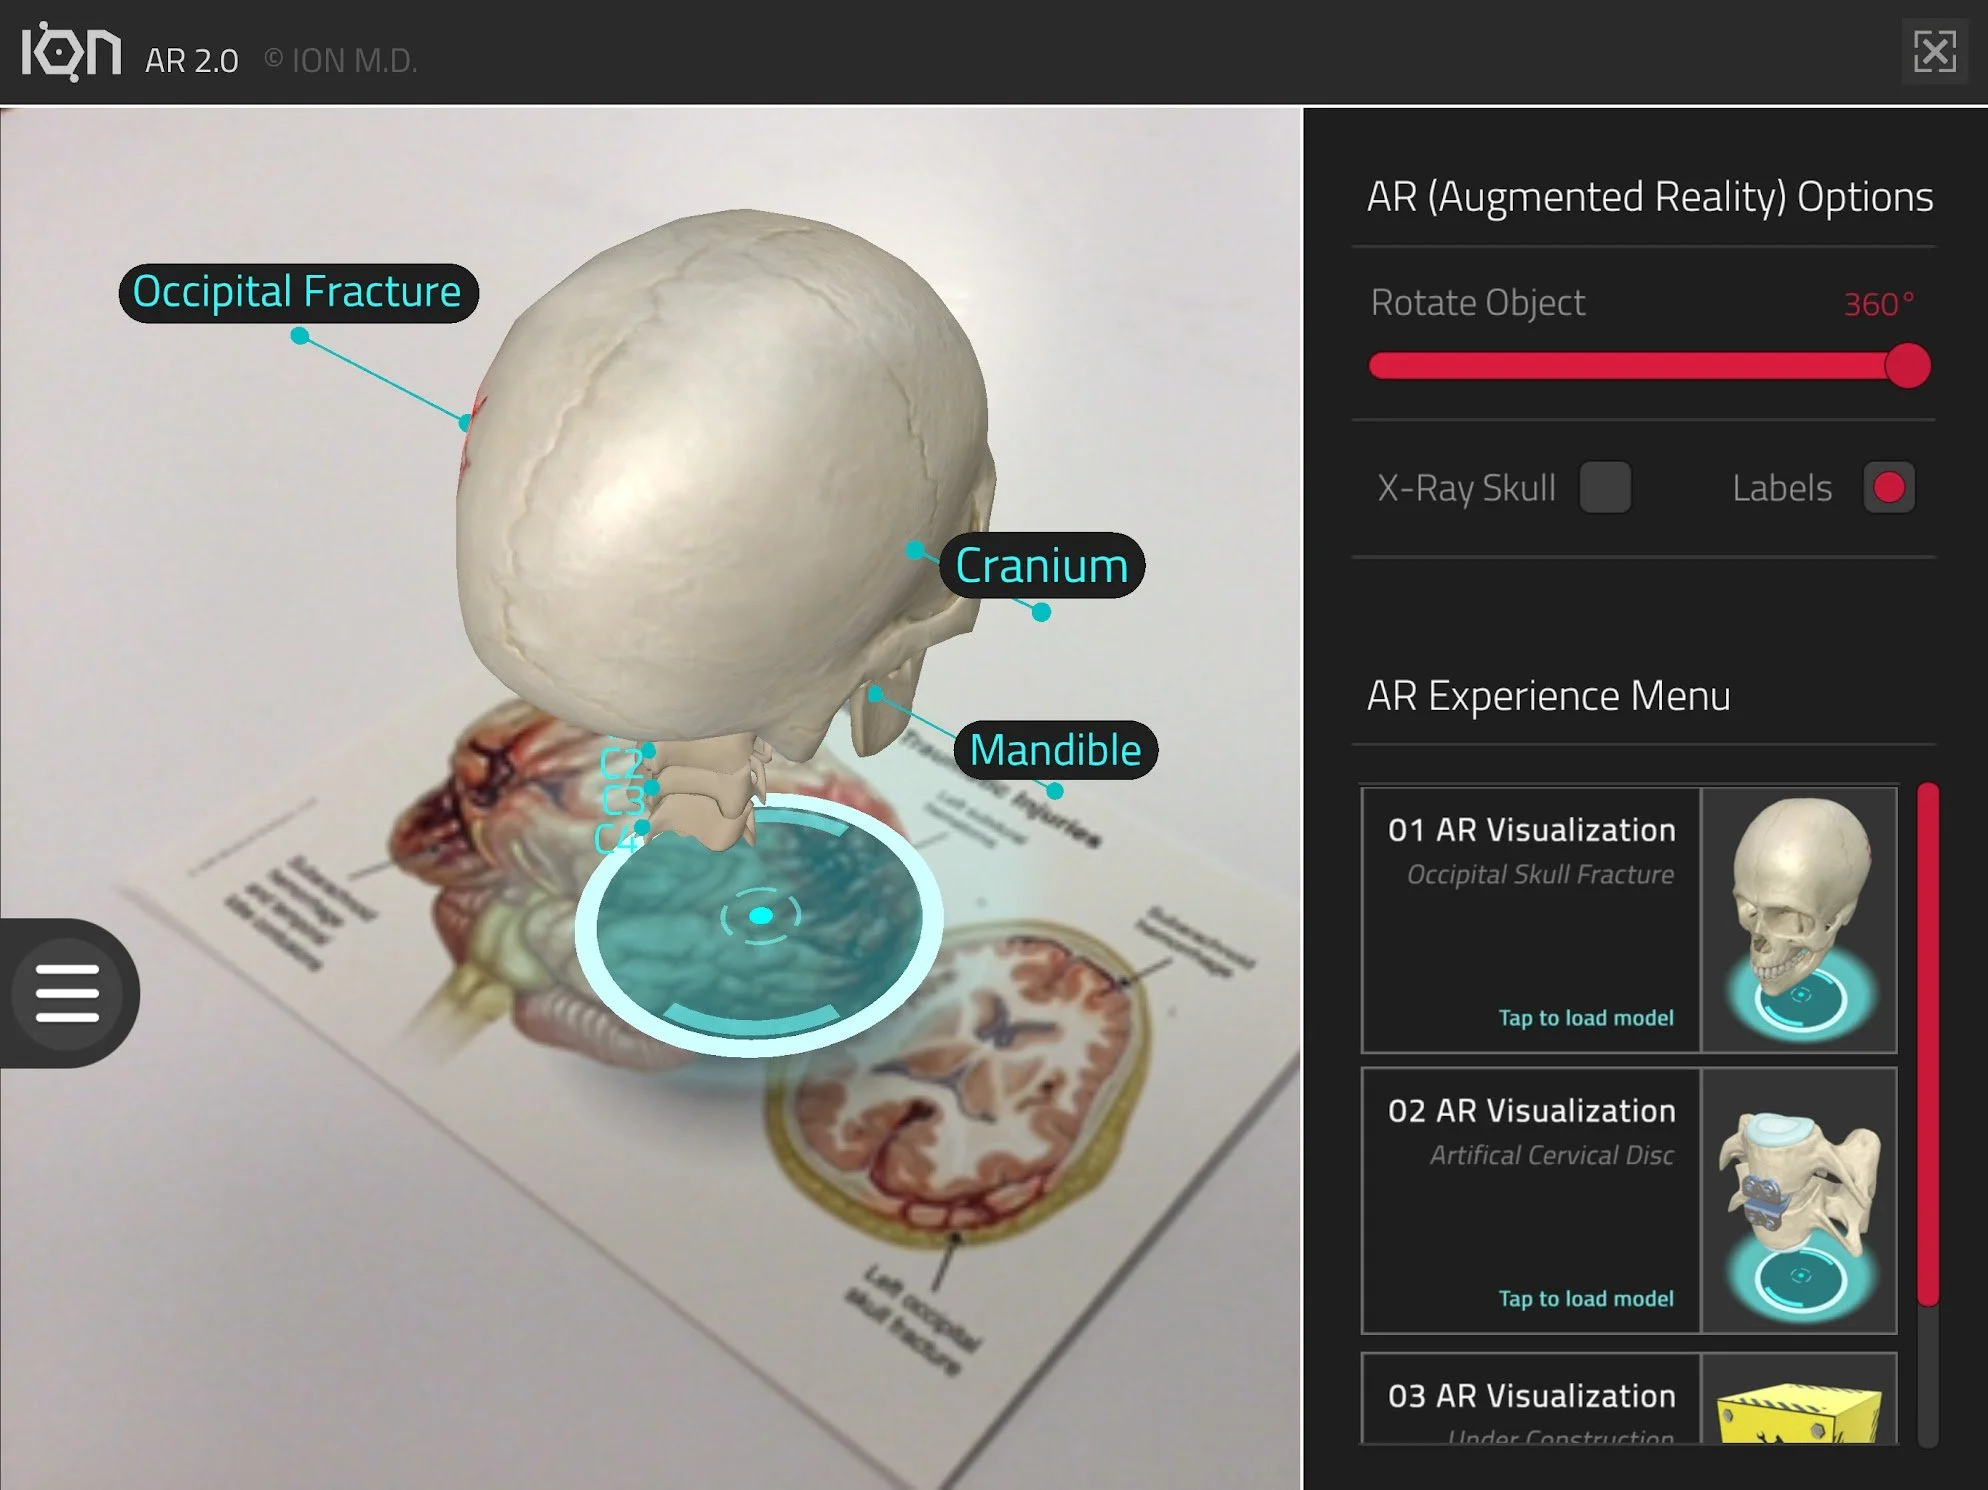Tap the teal AR target marker center
The width and height of the screenshot is (1988, 1490).
761,915
